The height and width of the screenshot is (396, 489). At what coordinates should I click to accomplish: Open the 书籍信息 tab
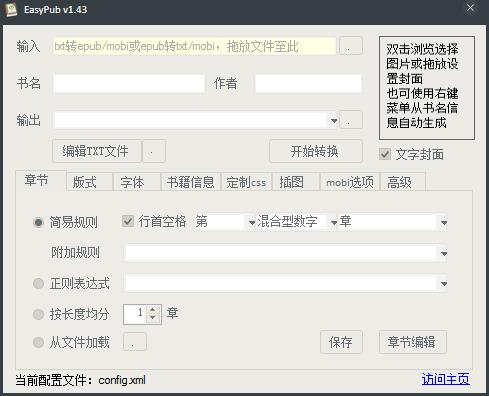[191, 182]
